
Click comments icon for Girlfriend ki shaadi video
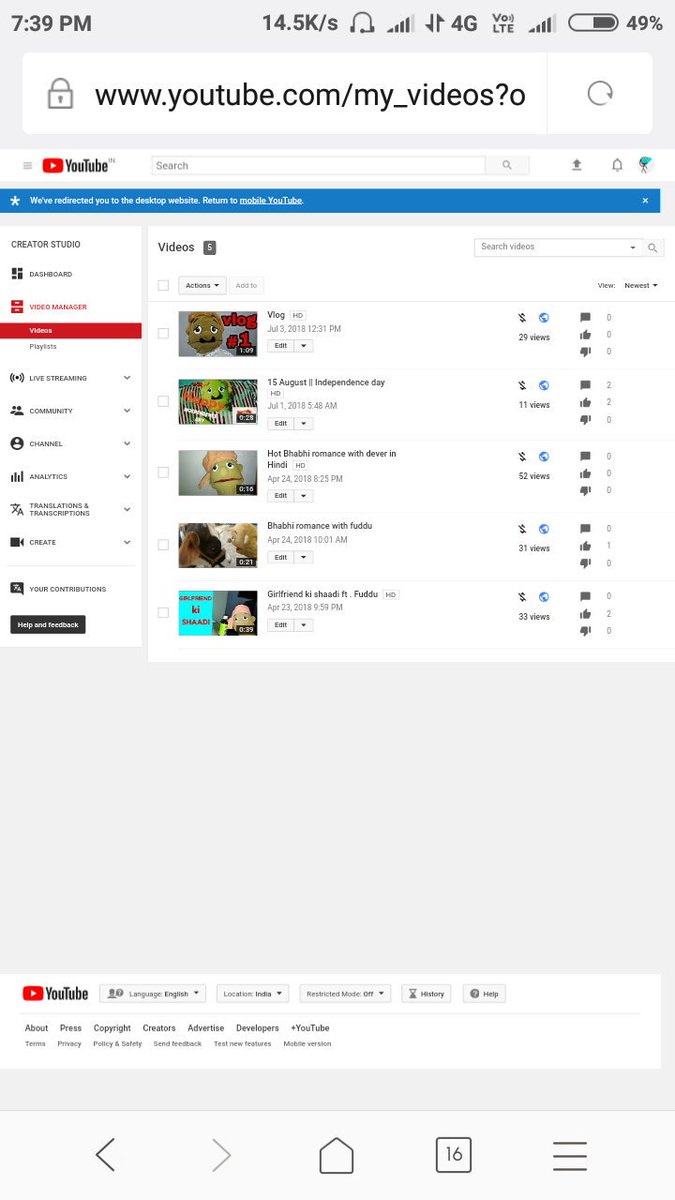pos(586,596)
